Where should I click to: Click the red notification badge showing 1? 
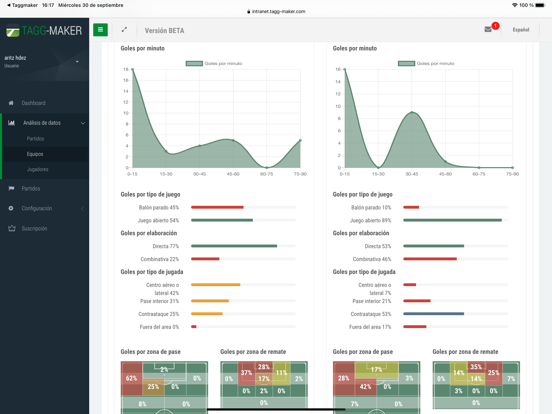(495, 26)
